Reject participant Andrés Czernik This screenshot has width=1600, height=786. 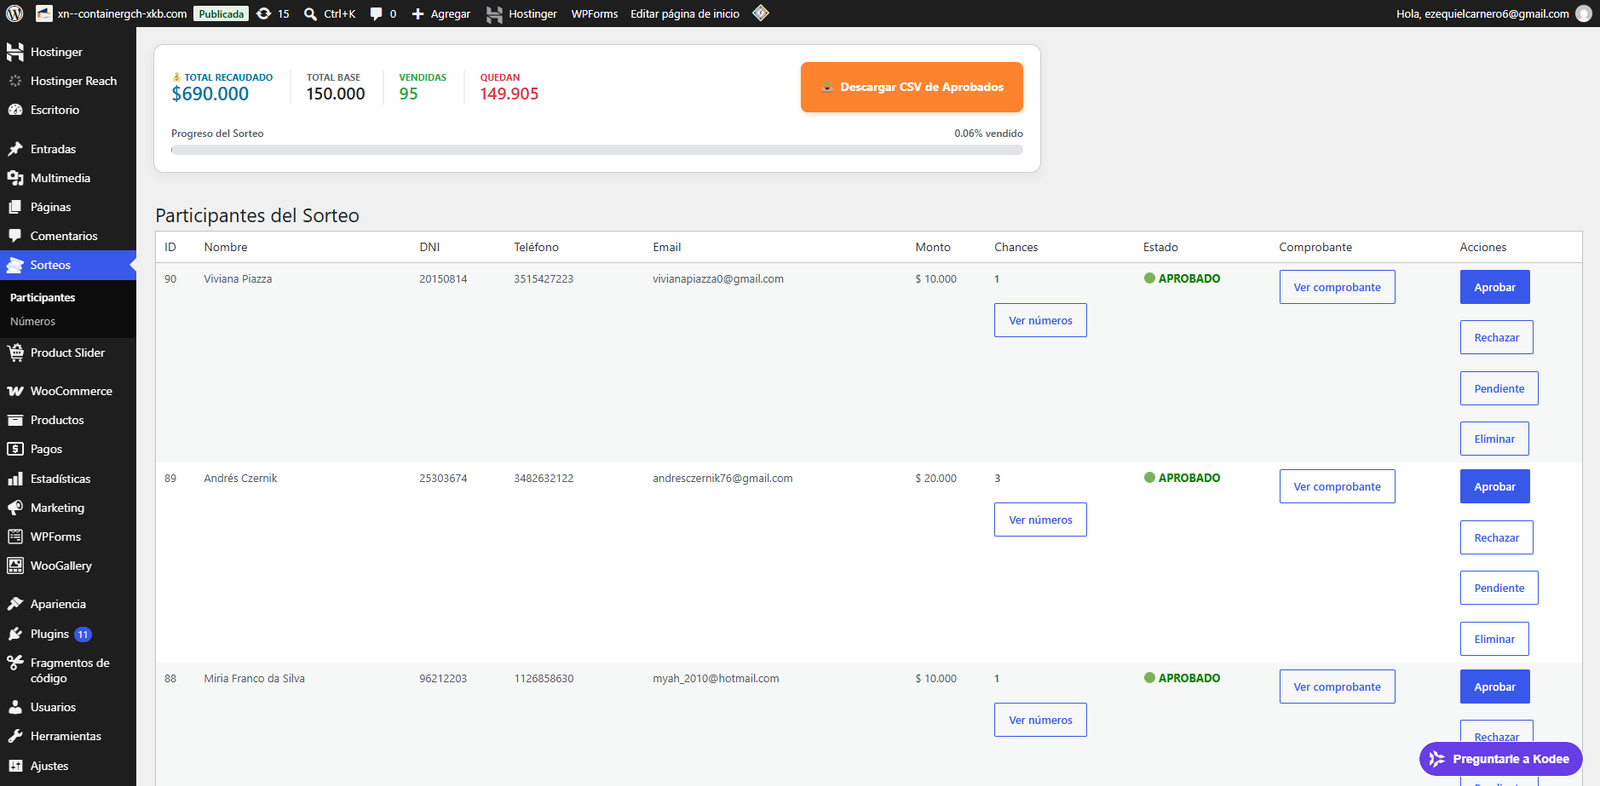[1497, 538]
